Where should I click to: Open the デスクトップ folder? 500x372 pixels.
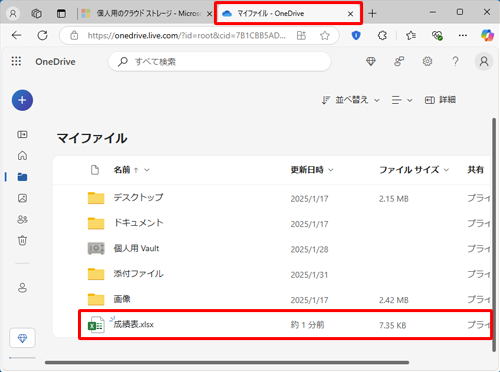point(138,197)
